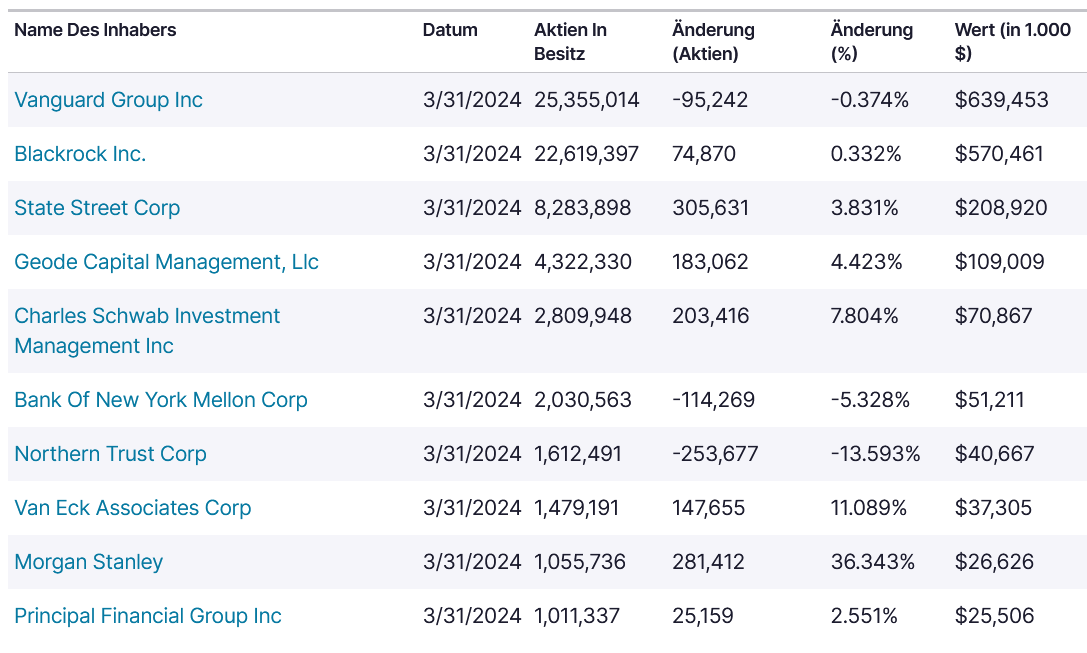Click the Wert (in 1.000 $) header
Viewport: 1087px width, 653px height.
coord(1012,42)
